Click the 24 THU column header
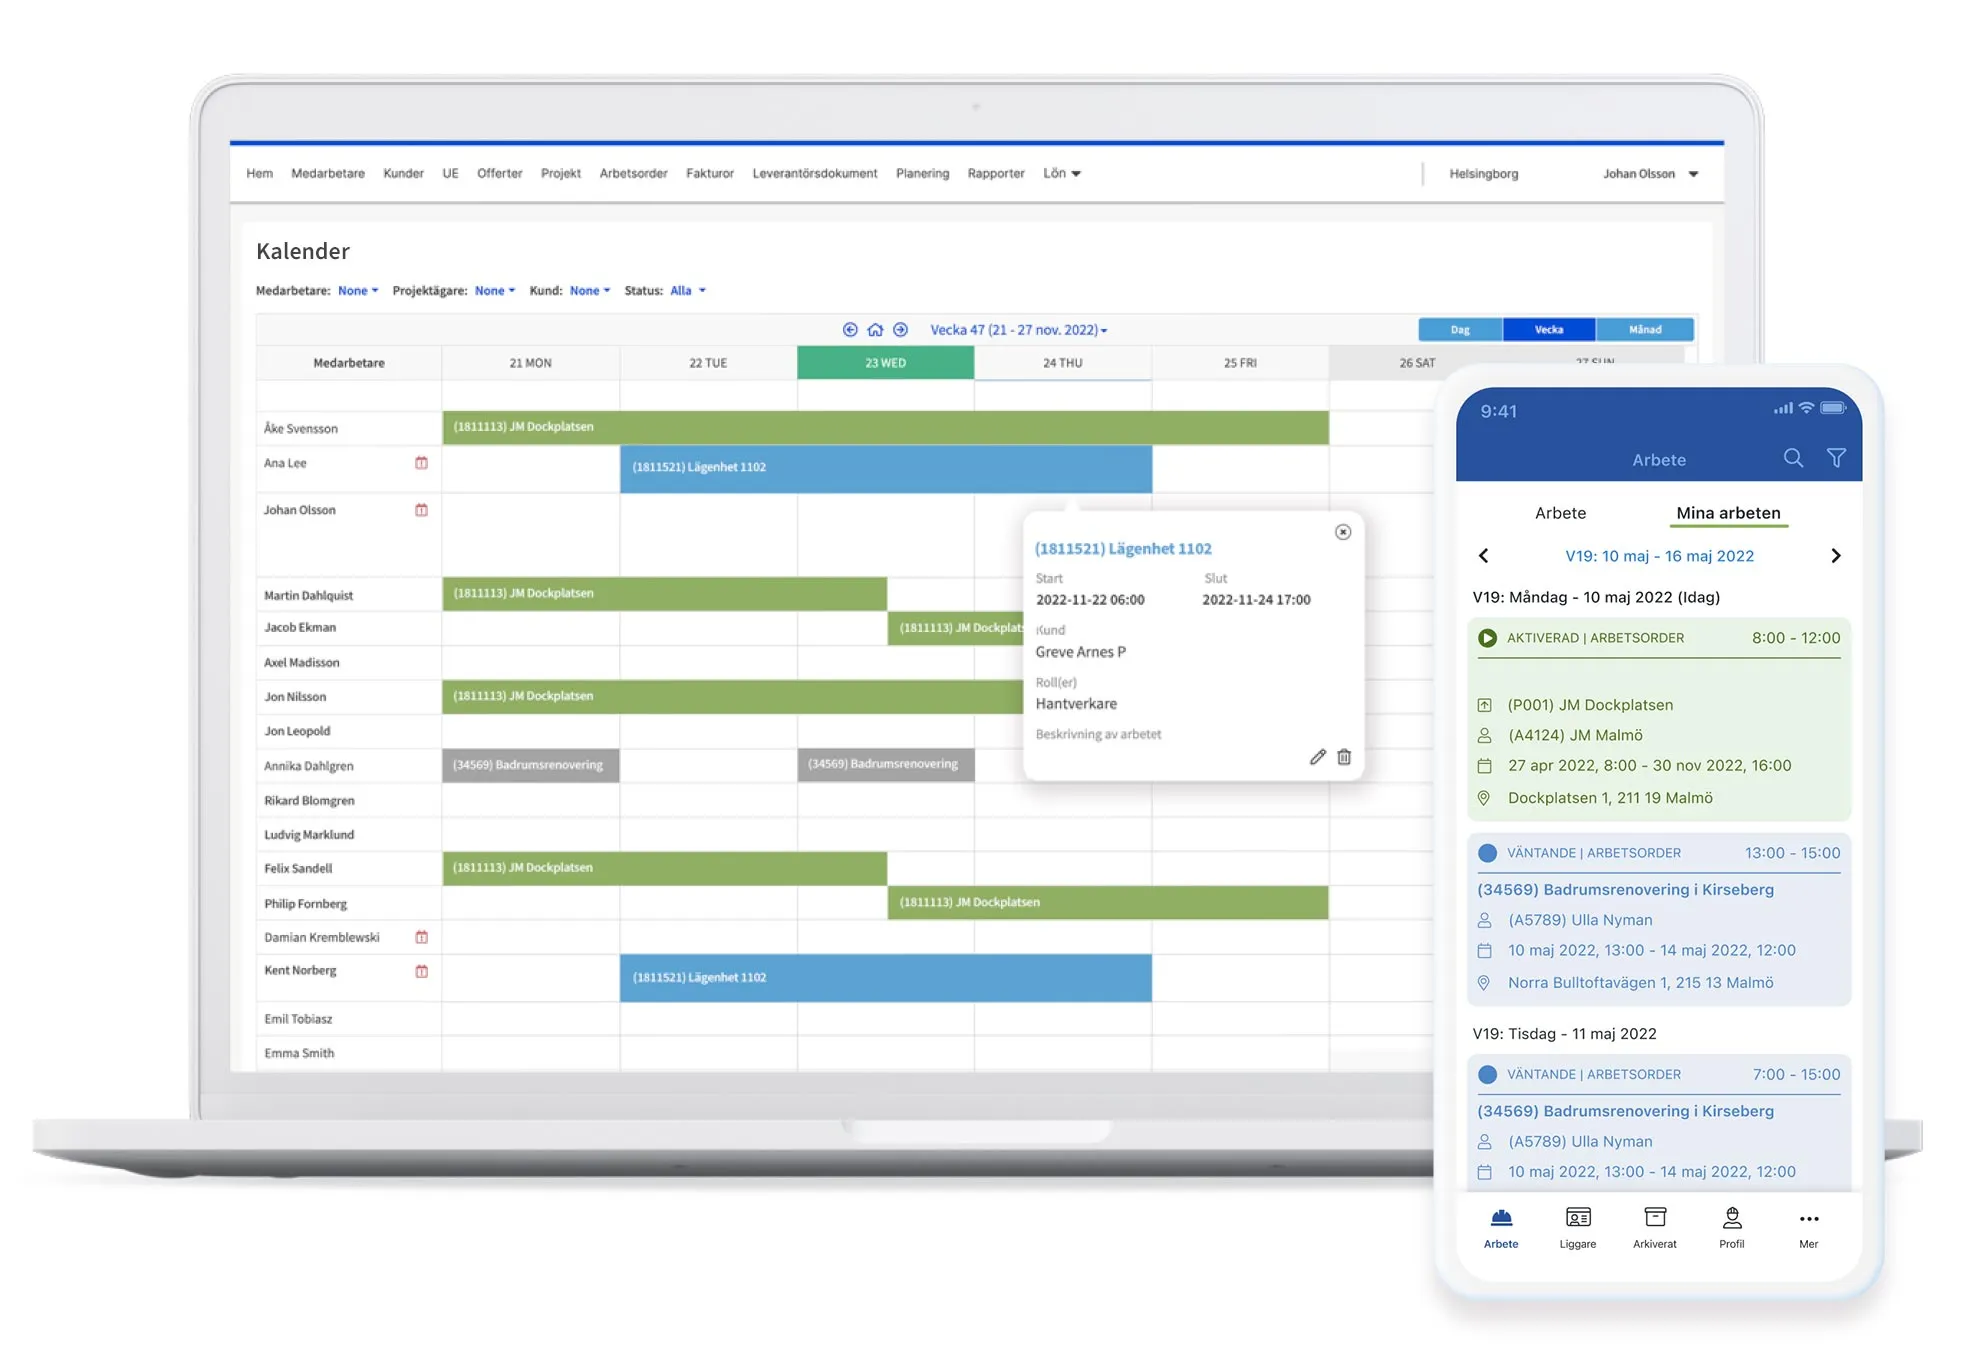Image resolution: width=1961 pixels, height=1356 pixels. pyautogui.click(x=1063, y=363)
